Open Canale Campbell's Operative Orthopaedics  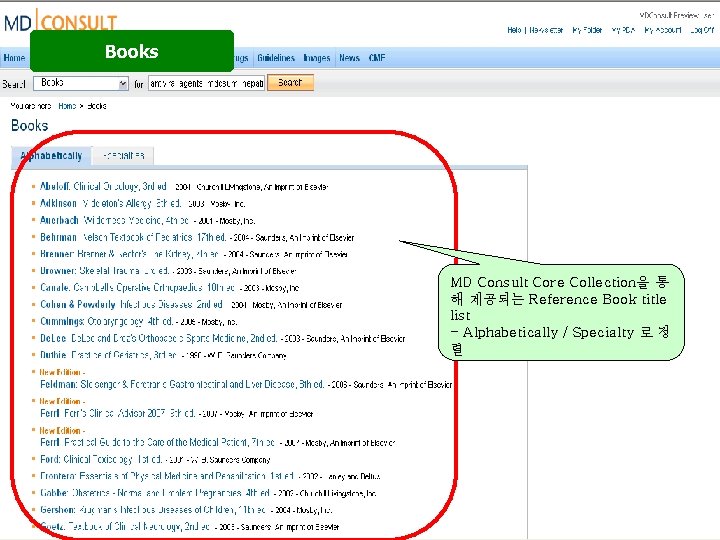(x=138, y=287)
